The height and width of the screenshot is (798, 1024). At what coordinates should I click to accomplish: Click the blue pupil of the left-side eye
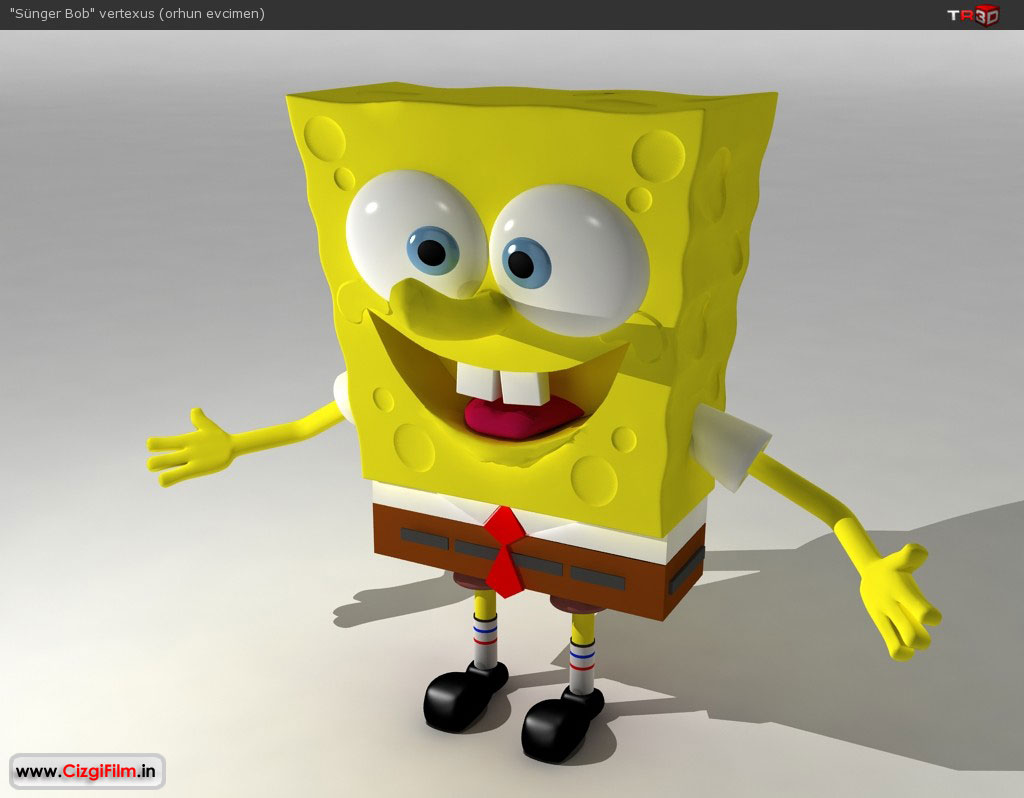pyautogui.click(x=432, y=250)
